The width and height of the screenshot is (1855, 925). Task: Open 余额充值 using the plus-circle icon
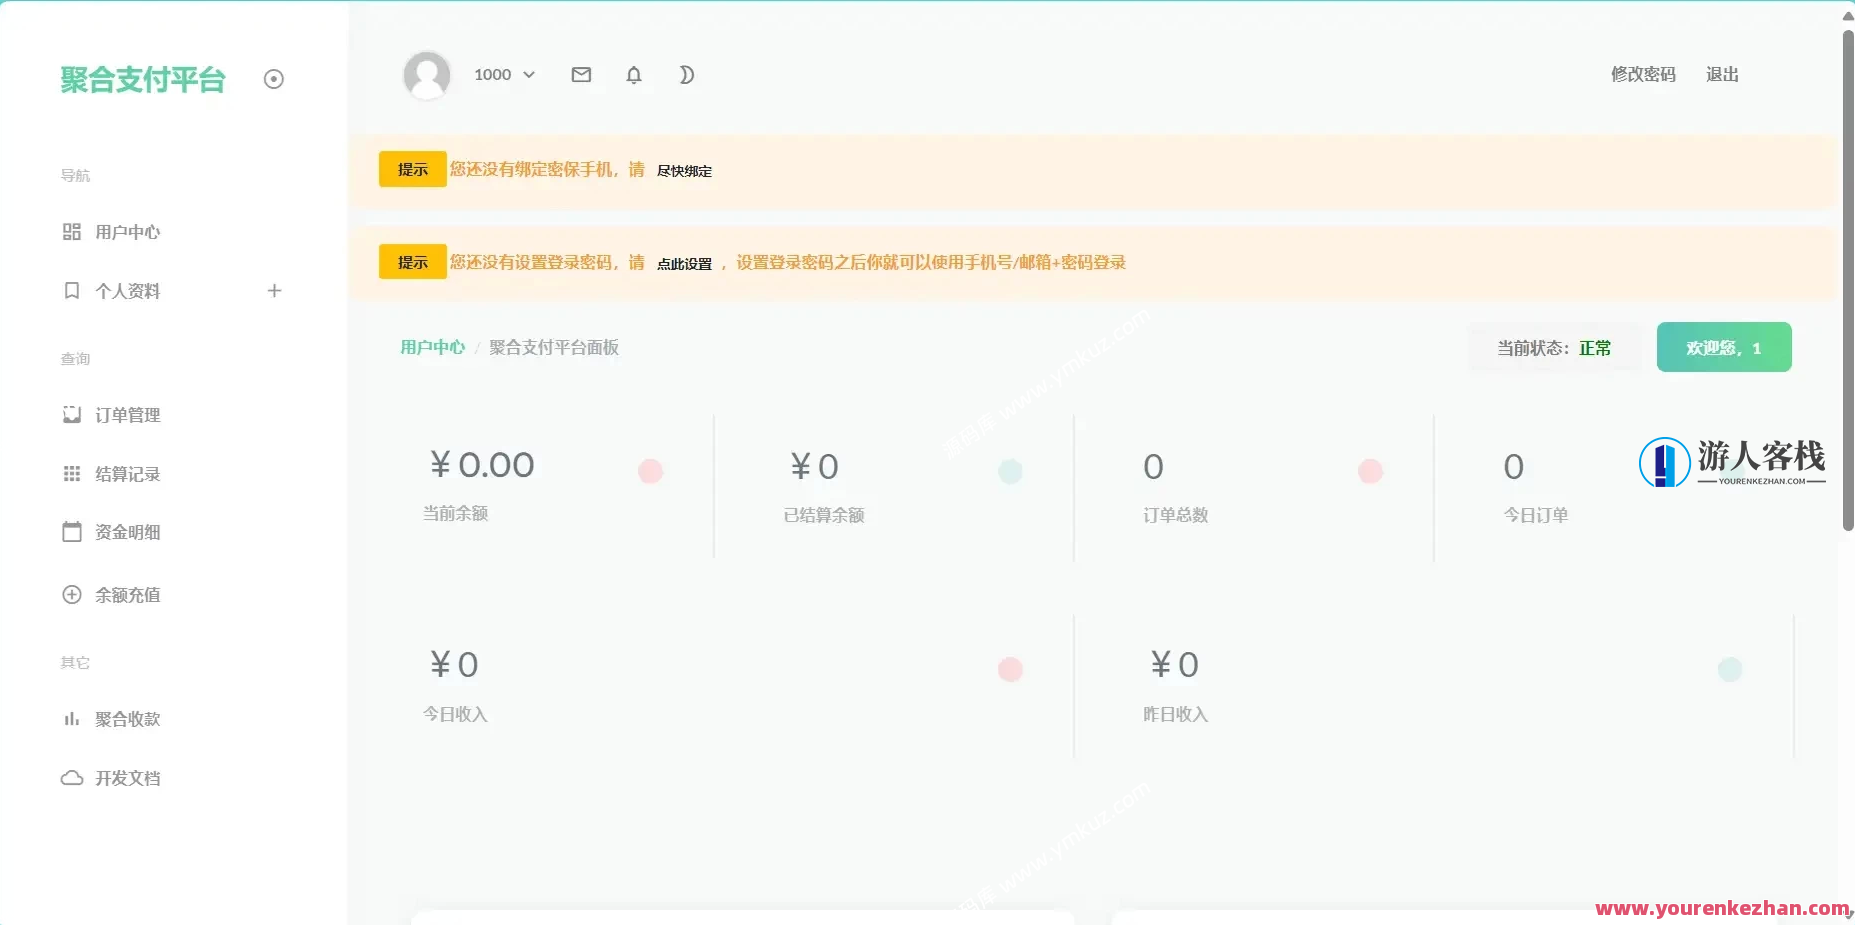[x=71, y=594]
